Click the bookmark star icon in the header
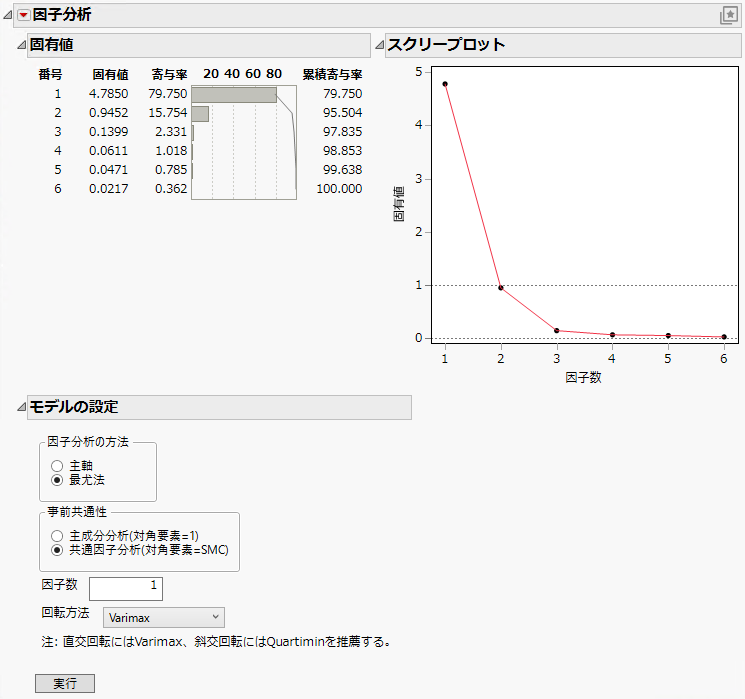 (x=729, y=15)
